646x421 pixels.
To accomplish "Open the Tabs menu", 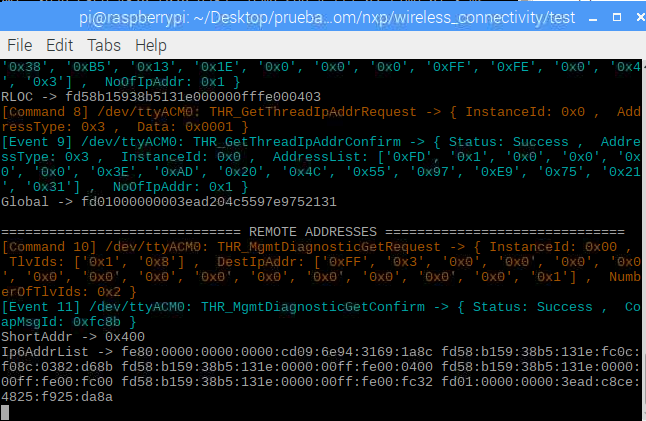I will click(104, 45).
